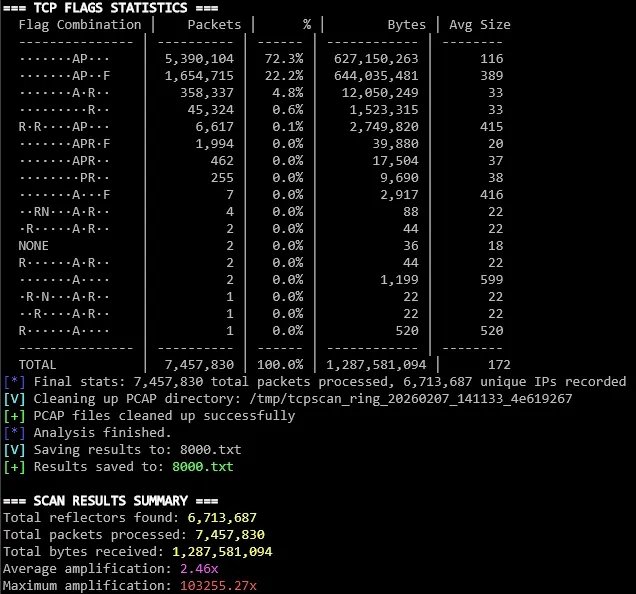Select the 'Avg Size' column header
The height and width of the screenshot is (594, 636).
click(480, 25)
